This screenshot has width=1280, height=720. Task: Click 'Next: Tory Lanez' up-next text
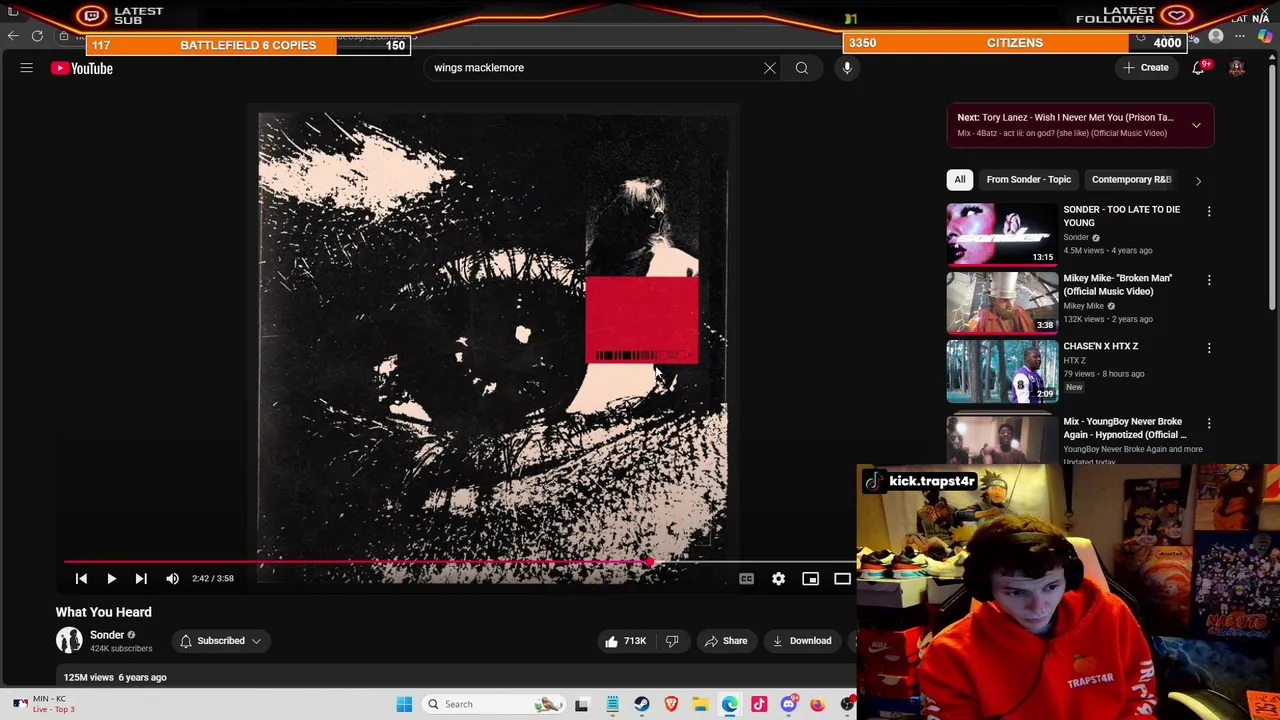(1065, 117)
